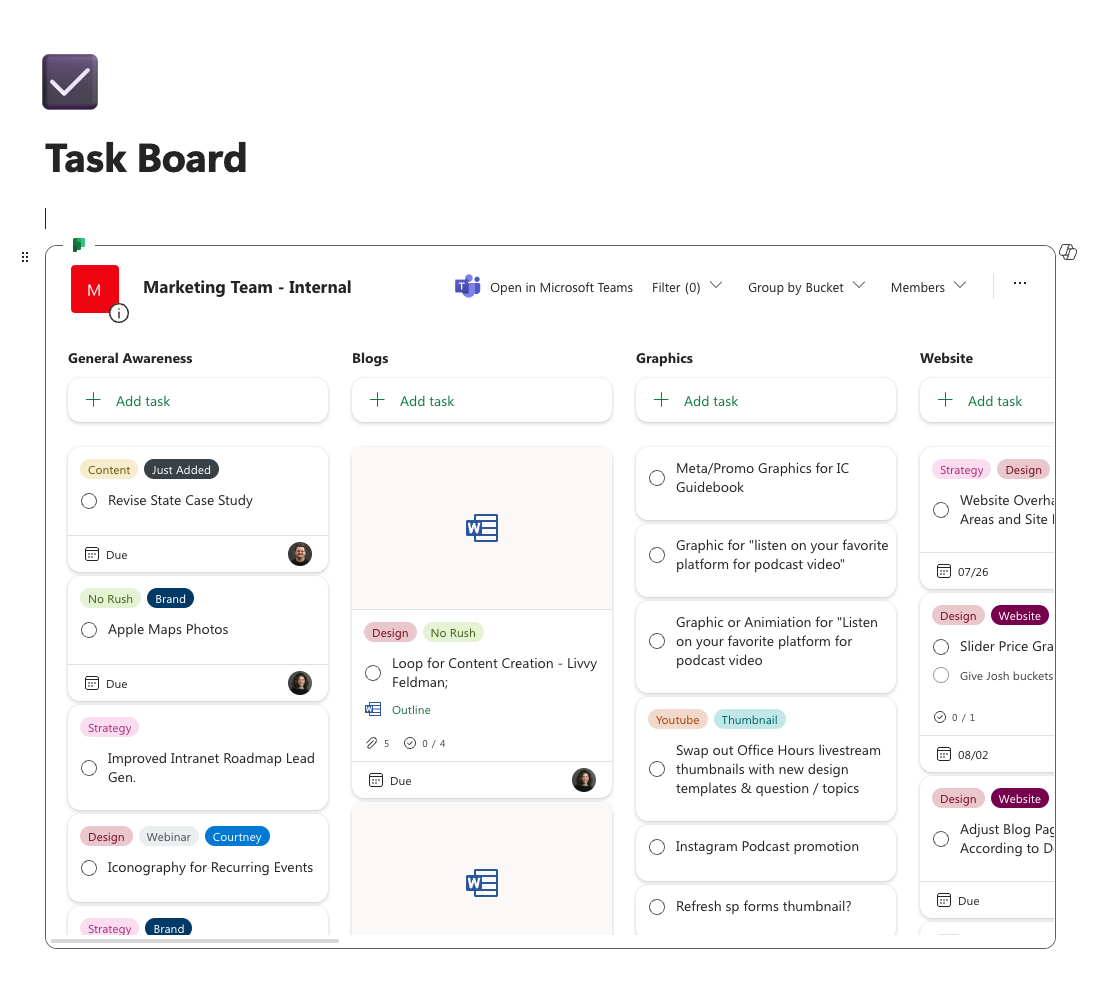Click assignee avatar on Loop for Content Creation
This screenshot has width=1109, height=994.
point(583,780)
